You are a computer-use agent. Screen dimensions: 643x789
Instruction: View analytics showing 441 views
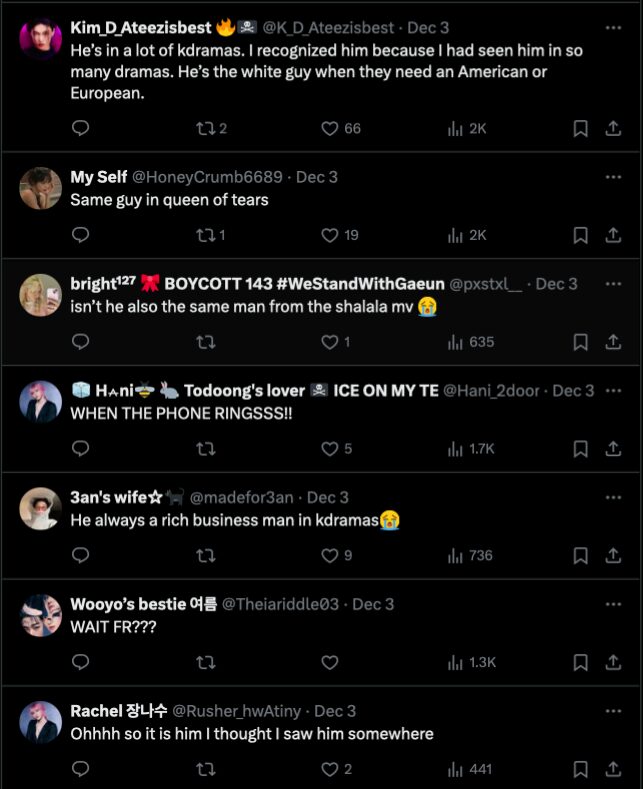tap(471, 769)
